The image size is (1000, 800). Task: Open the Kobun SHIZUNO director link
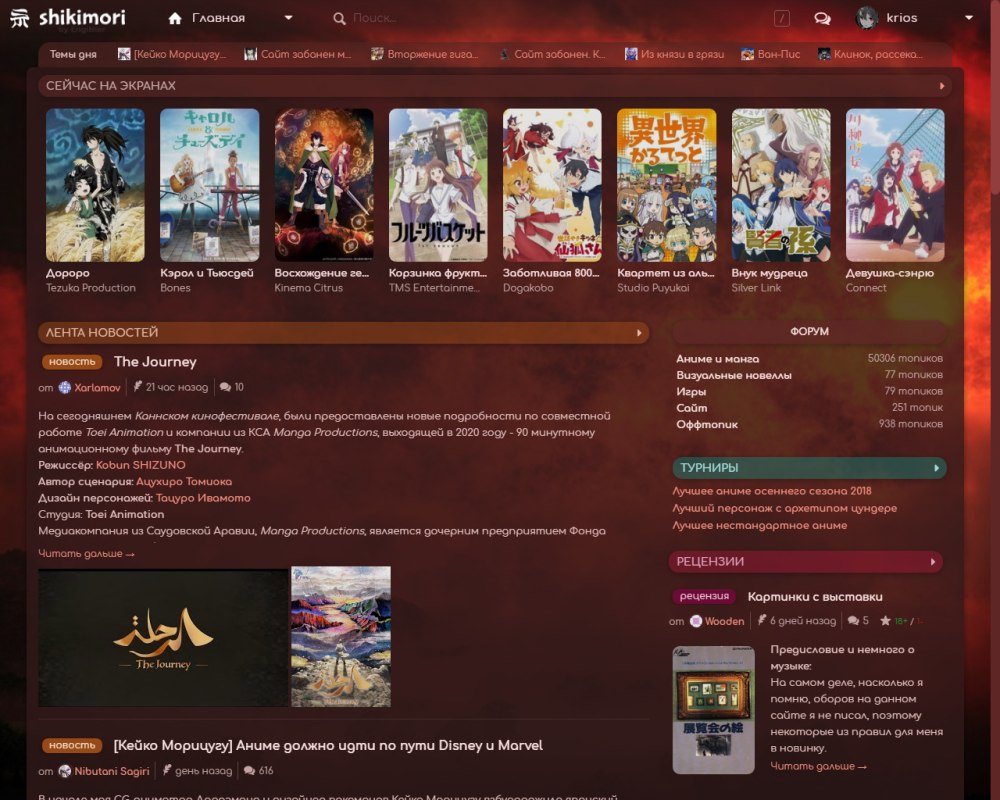141,465
